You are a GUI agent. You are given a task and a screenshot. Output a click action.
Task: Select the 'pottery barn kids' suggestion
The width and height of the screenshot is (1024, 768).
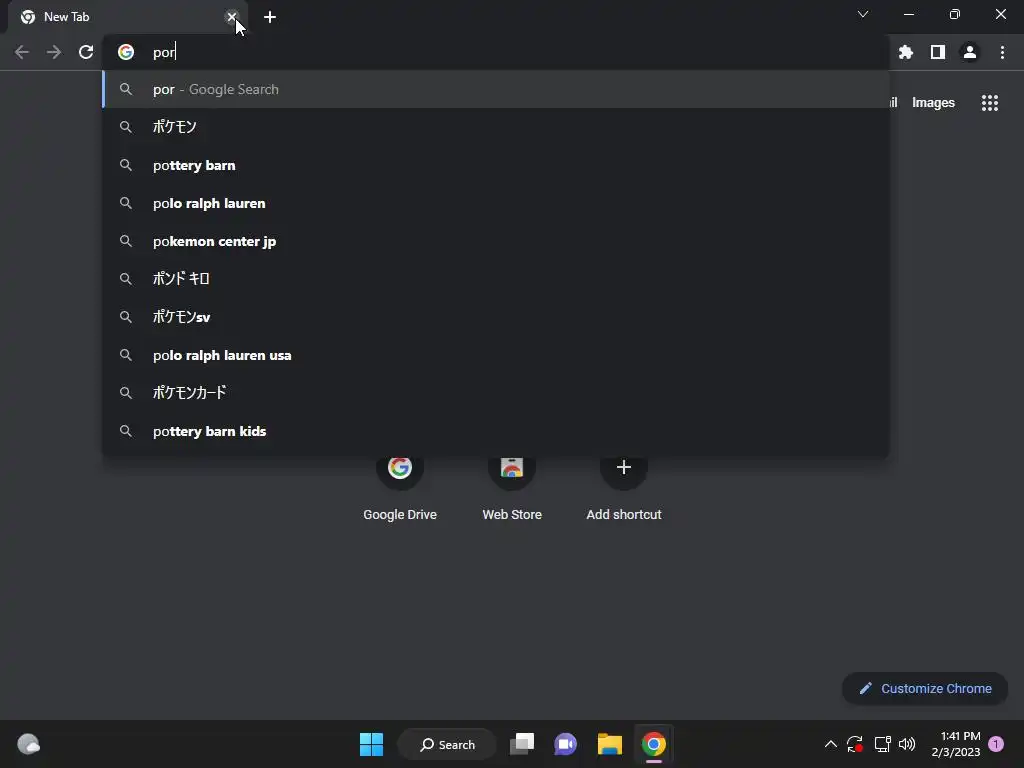(x=496, y=431)
